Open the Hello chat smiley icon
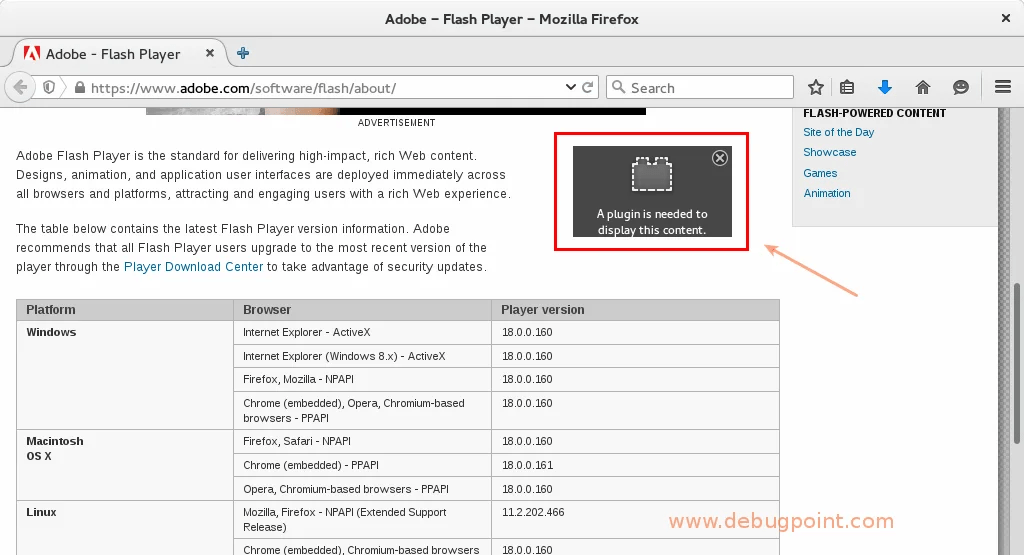1024x555 pixels. click(x=961, y=87)
